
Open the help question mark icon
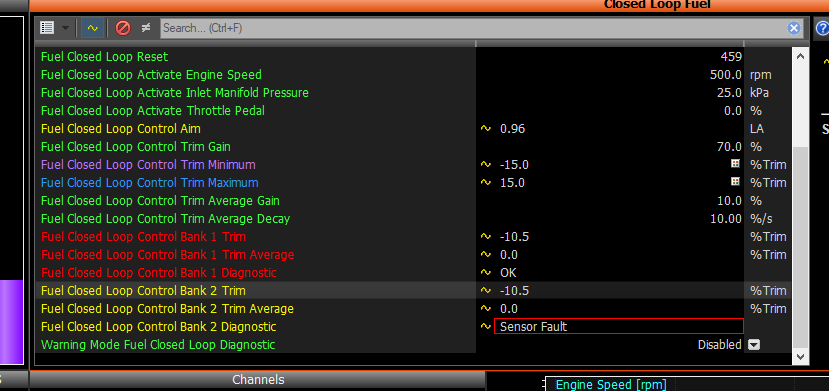[x=823, y=28]
